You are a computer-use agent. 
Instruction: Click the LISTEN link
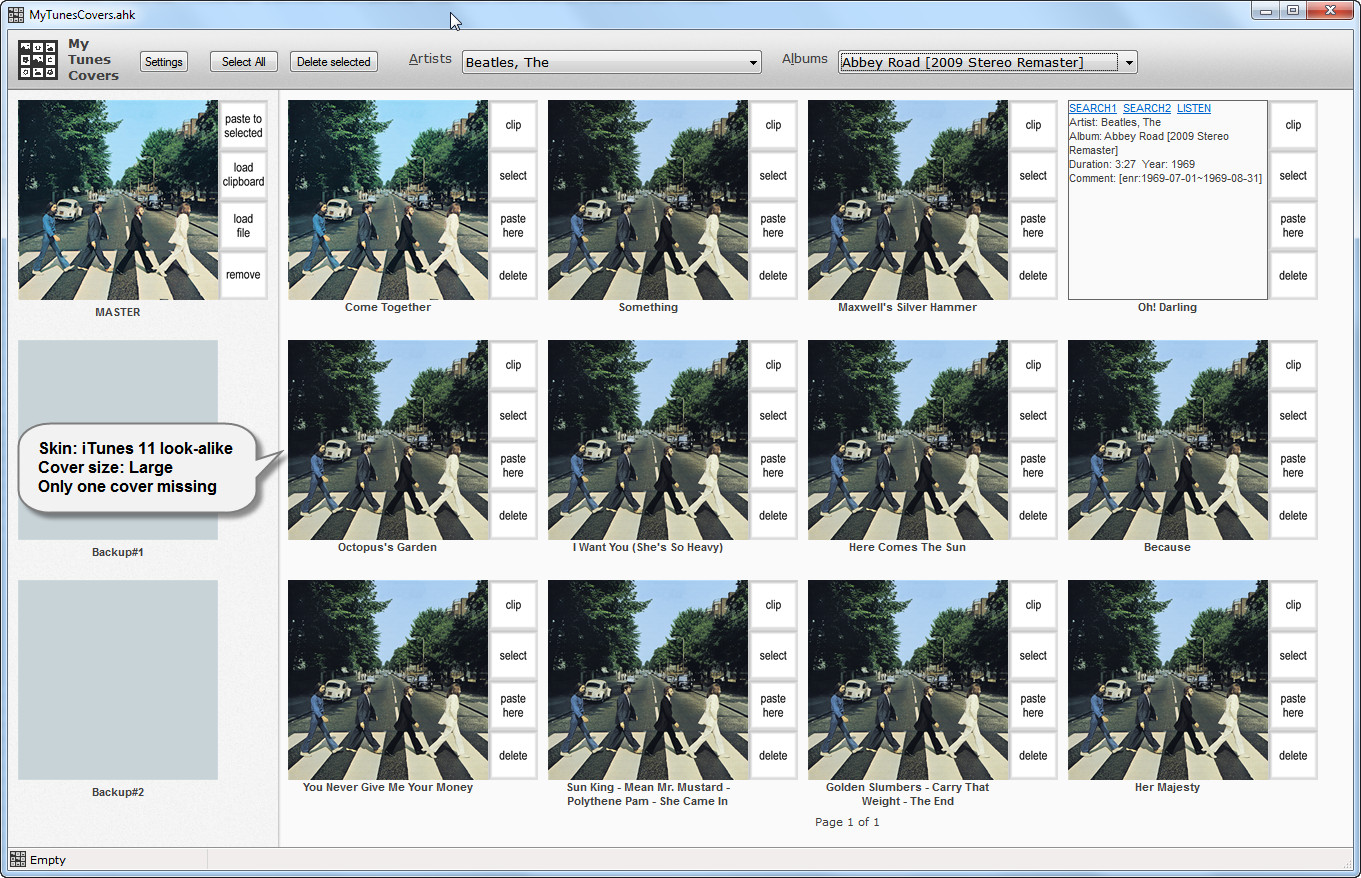(1194, 108)
